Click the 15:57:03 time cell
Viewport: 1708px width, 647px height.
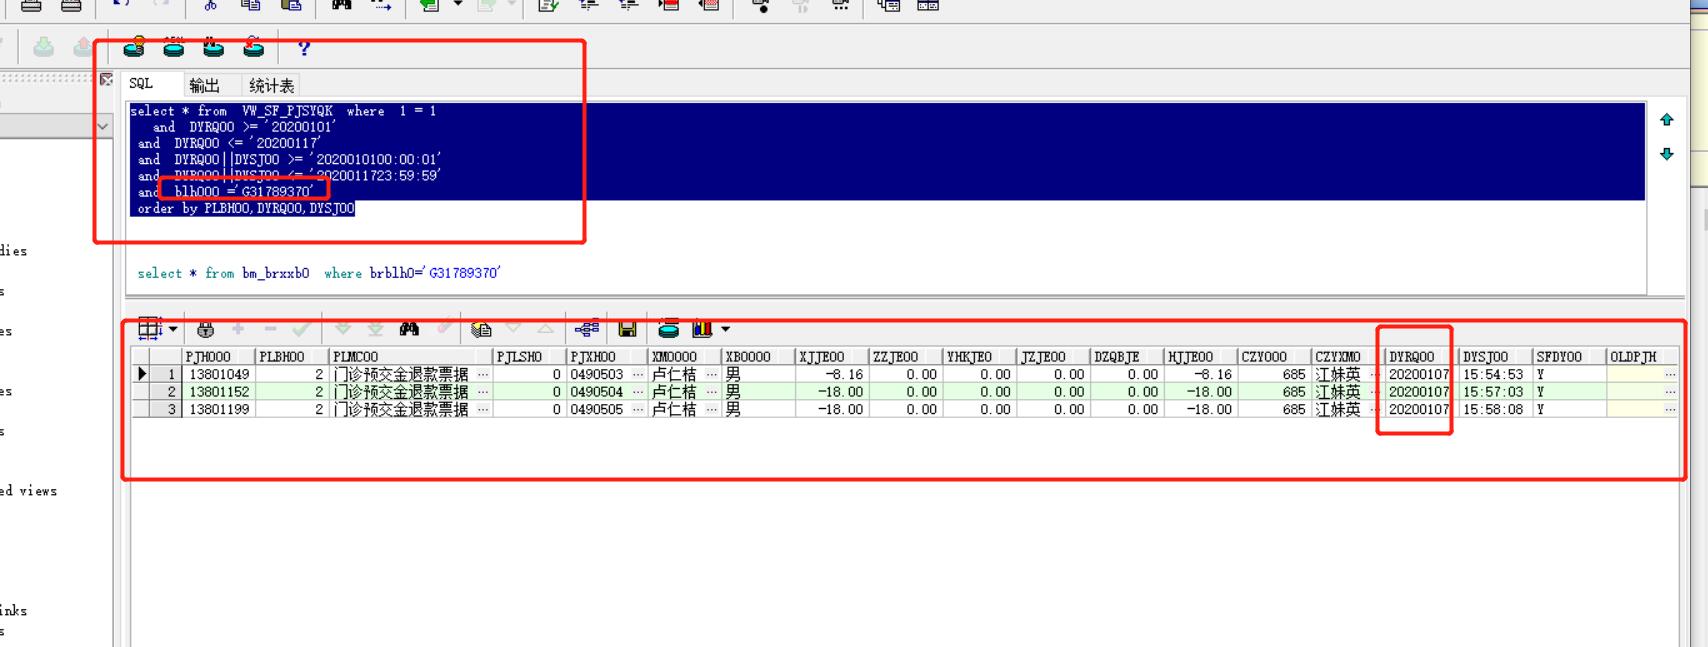tap(1495, 392)
